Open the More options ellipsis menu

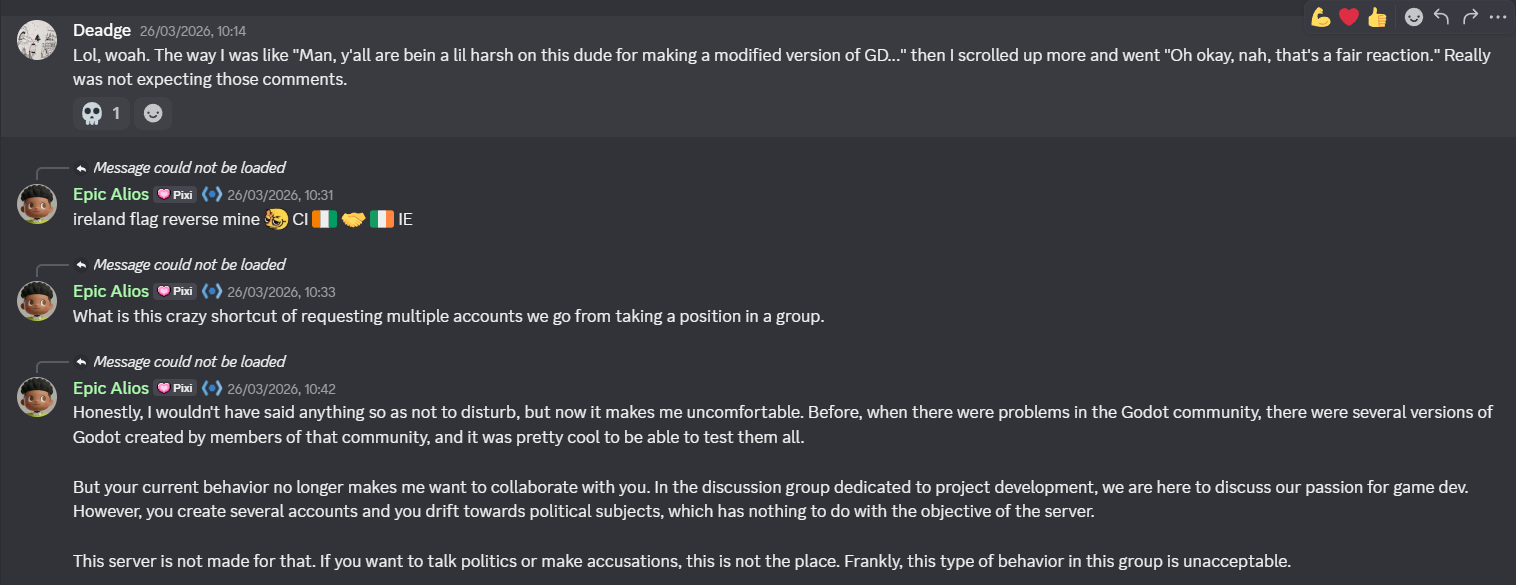(x=1497, y=17)
